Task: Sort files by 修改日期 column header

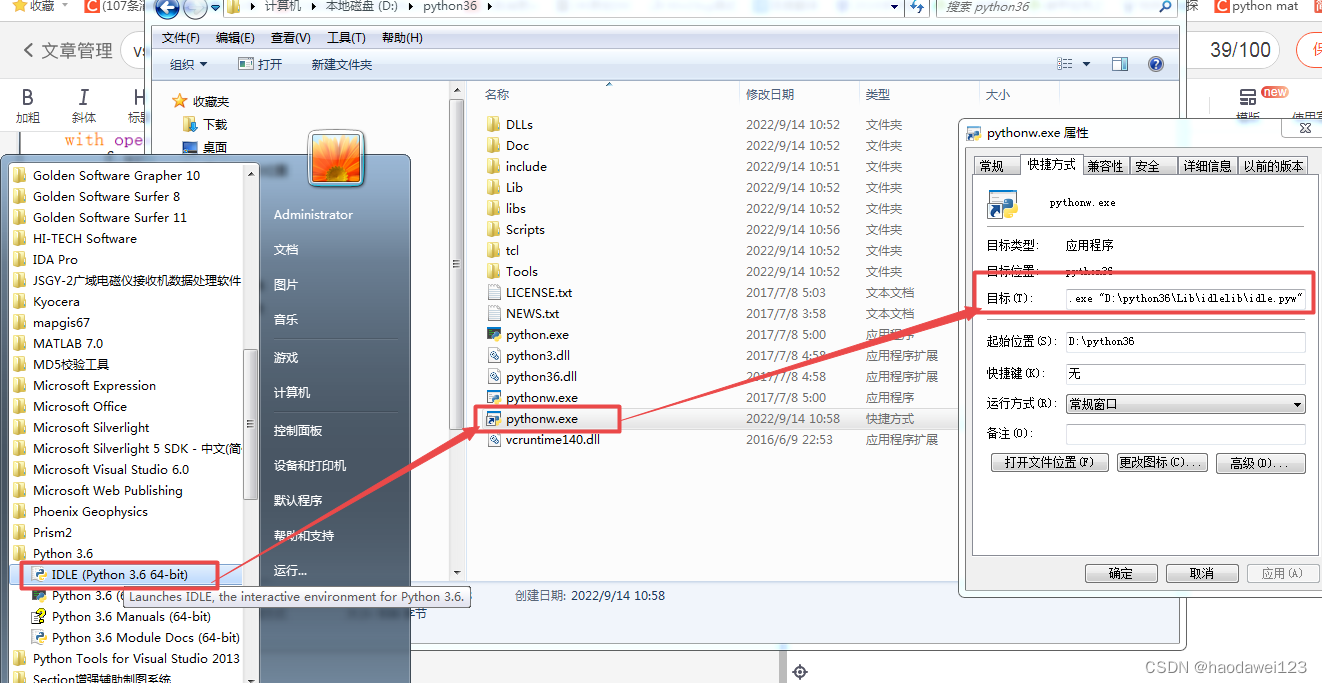Action: coord(770,94)
